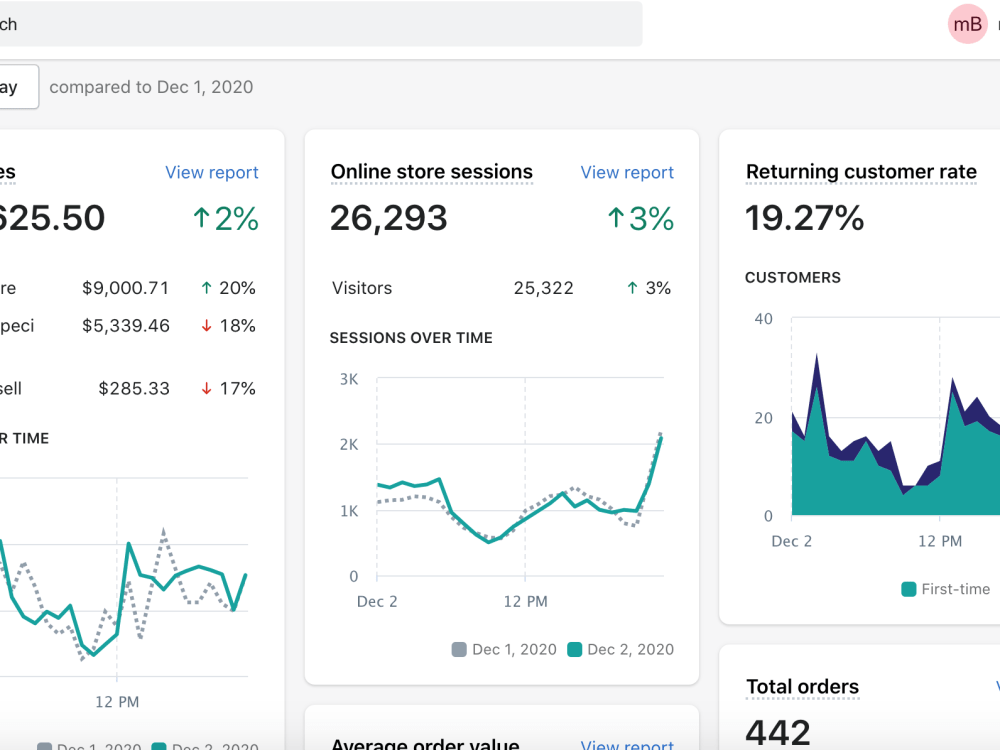Open View report for Online store sessions
This screenshot has width=1000, height=750.
tap(627, 172)
